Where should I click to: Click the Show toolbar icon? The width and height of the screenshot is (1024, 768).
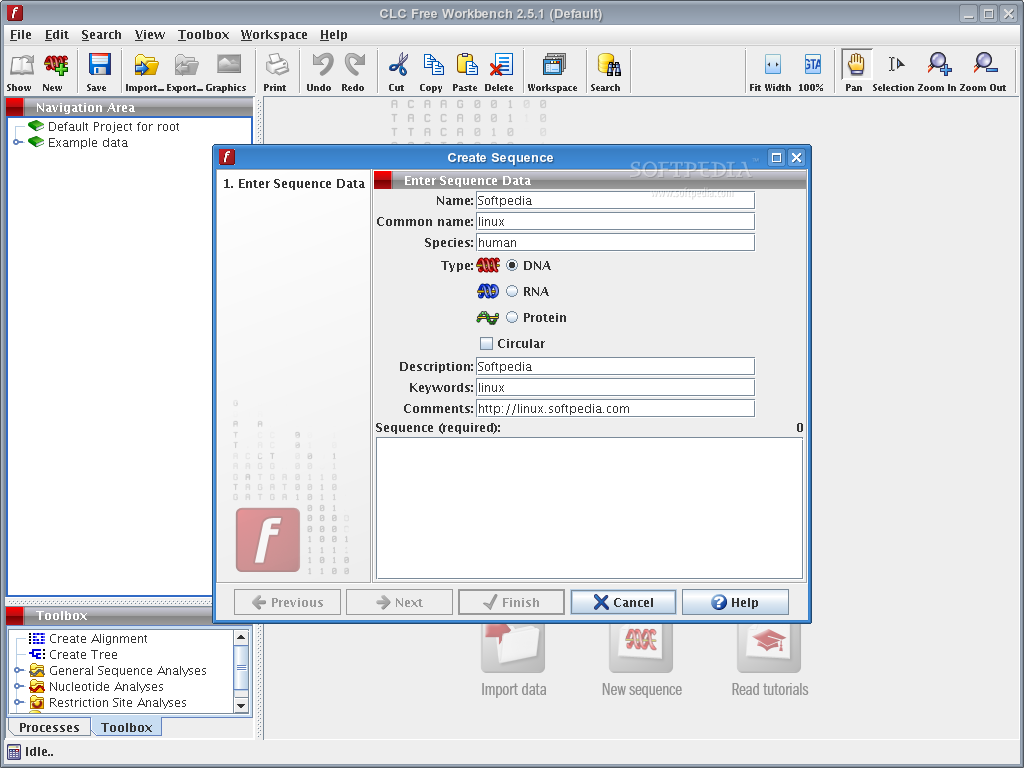point(20,66)
